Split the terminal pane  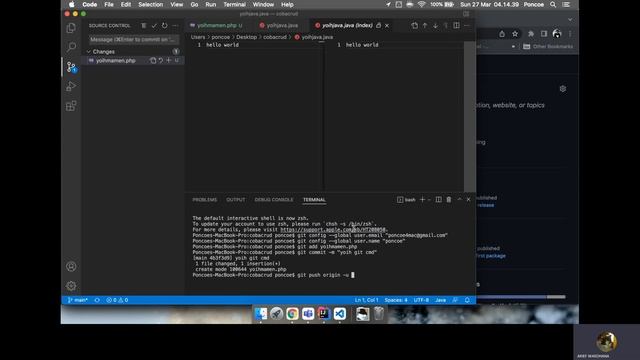pyautogui.click(x=438, y=199)
